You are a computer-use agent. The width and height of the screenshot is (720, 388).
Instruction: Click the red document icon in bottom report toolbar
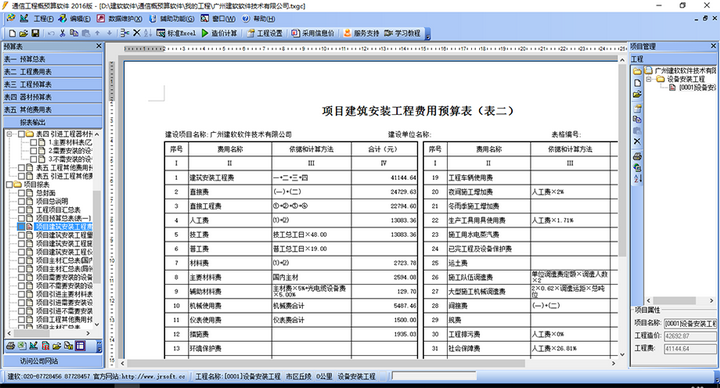45,346
